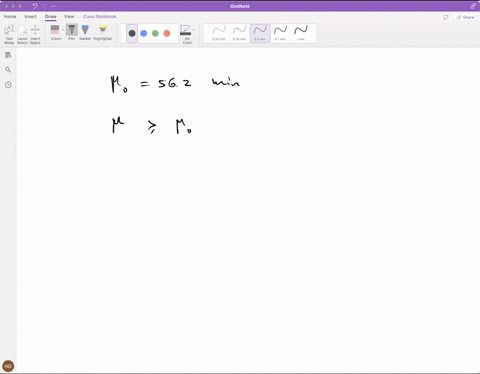Screen dimensions: 480x374
Task: Set pen thickness to 0.7 mm
Action: [280, 33]
